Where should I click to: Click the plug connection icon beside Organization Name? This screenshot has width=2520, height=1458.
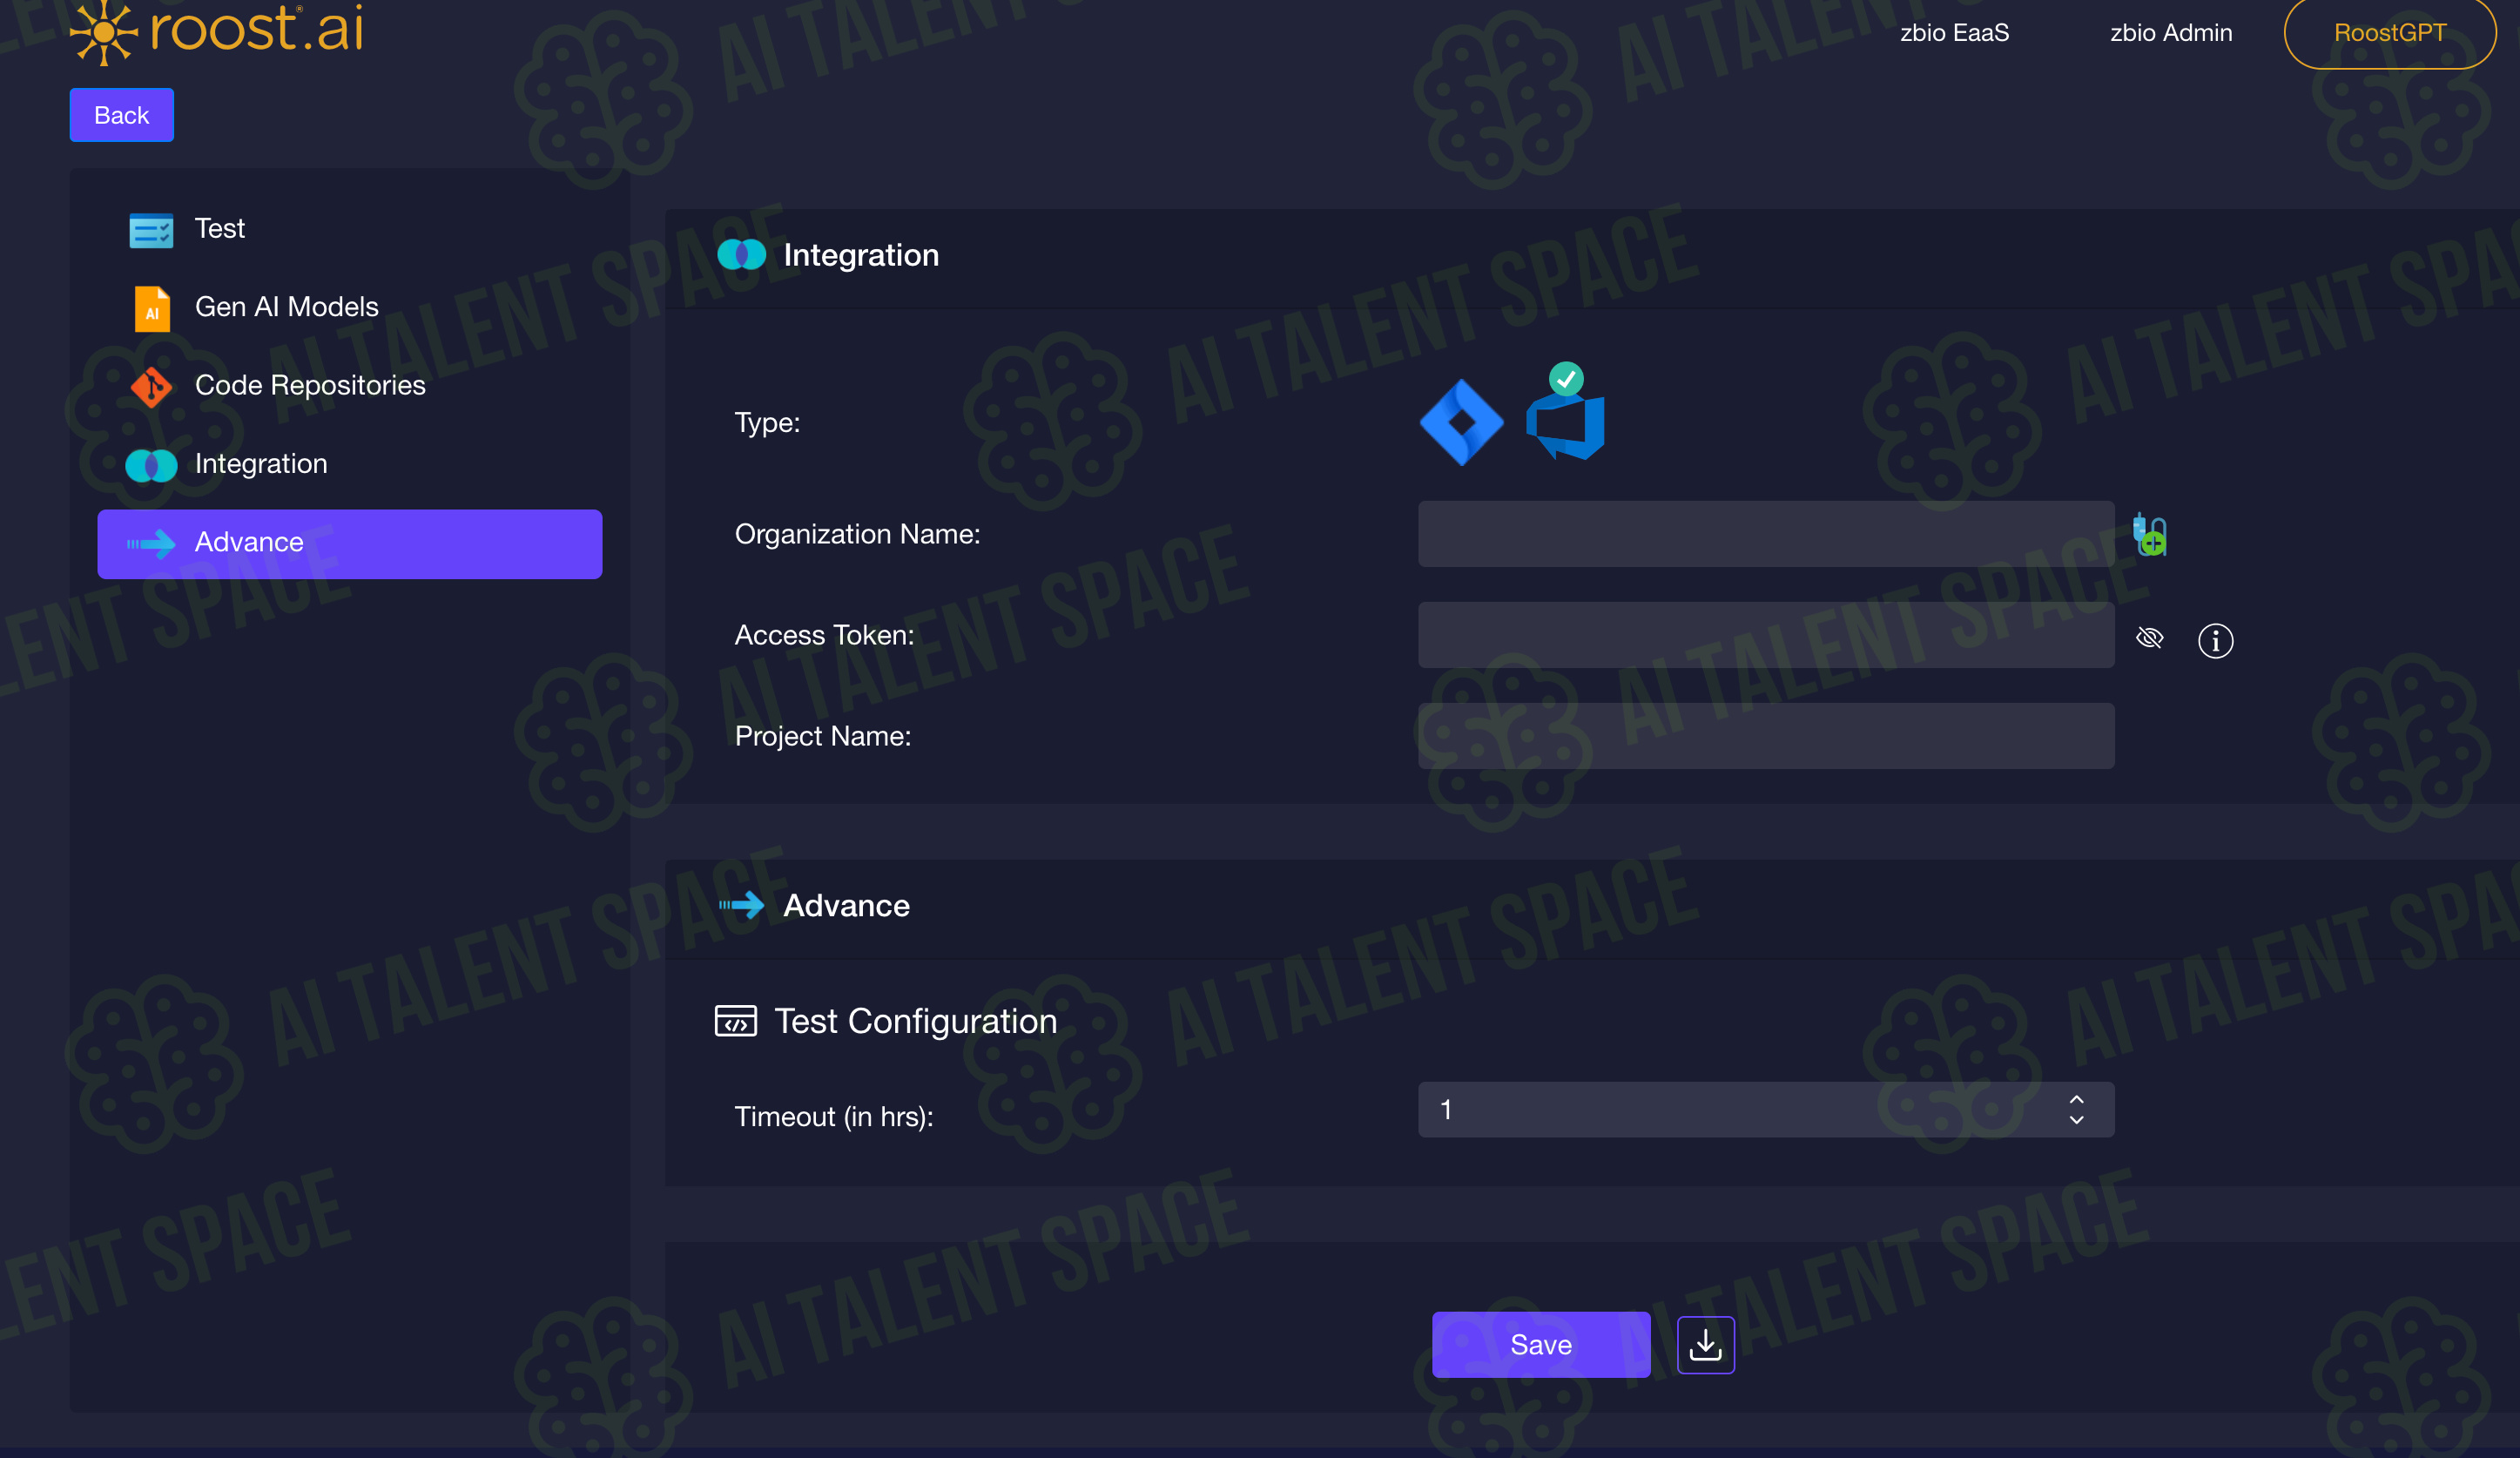tap(2149, 534)
